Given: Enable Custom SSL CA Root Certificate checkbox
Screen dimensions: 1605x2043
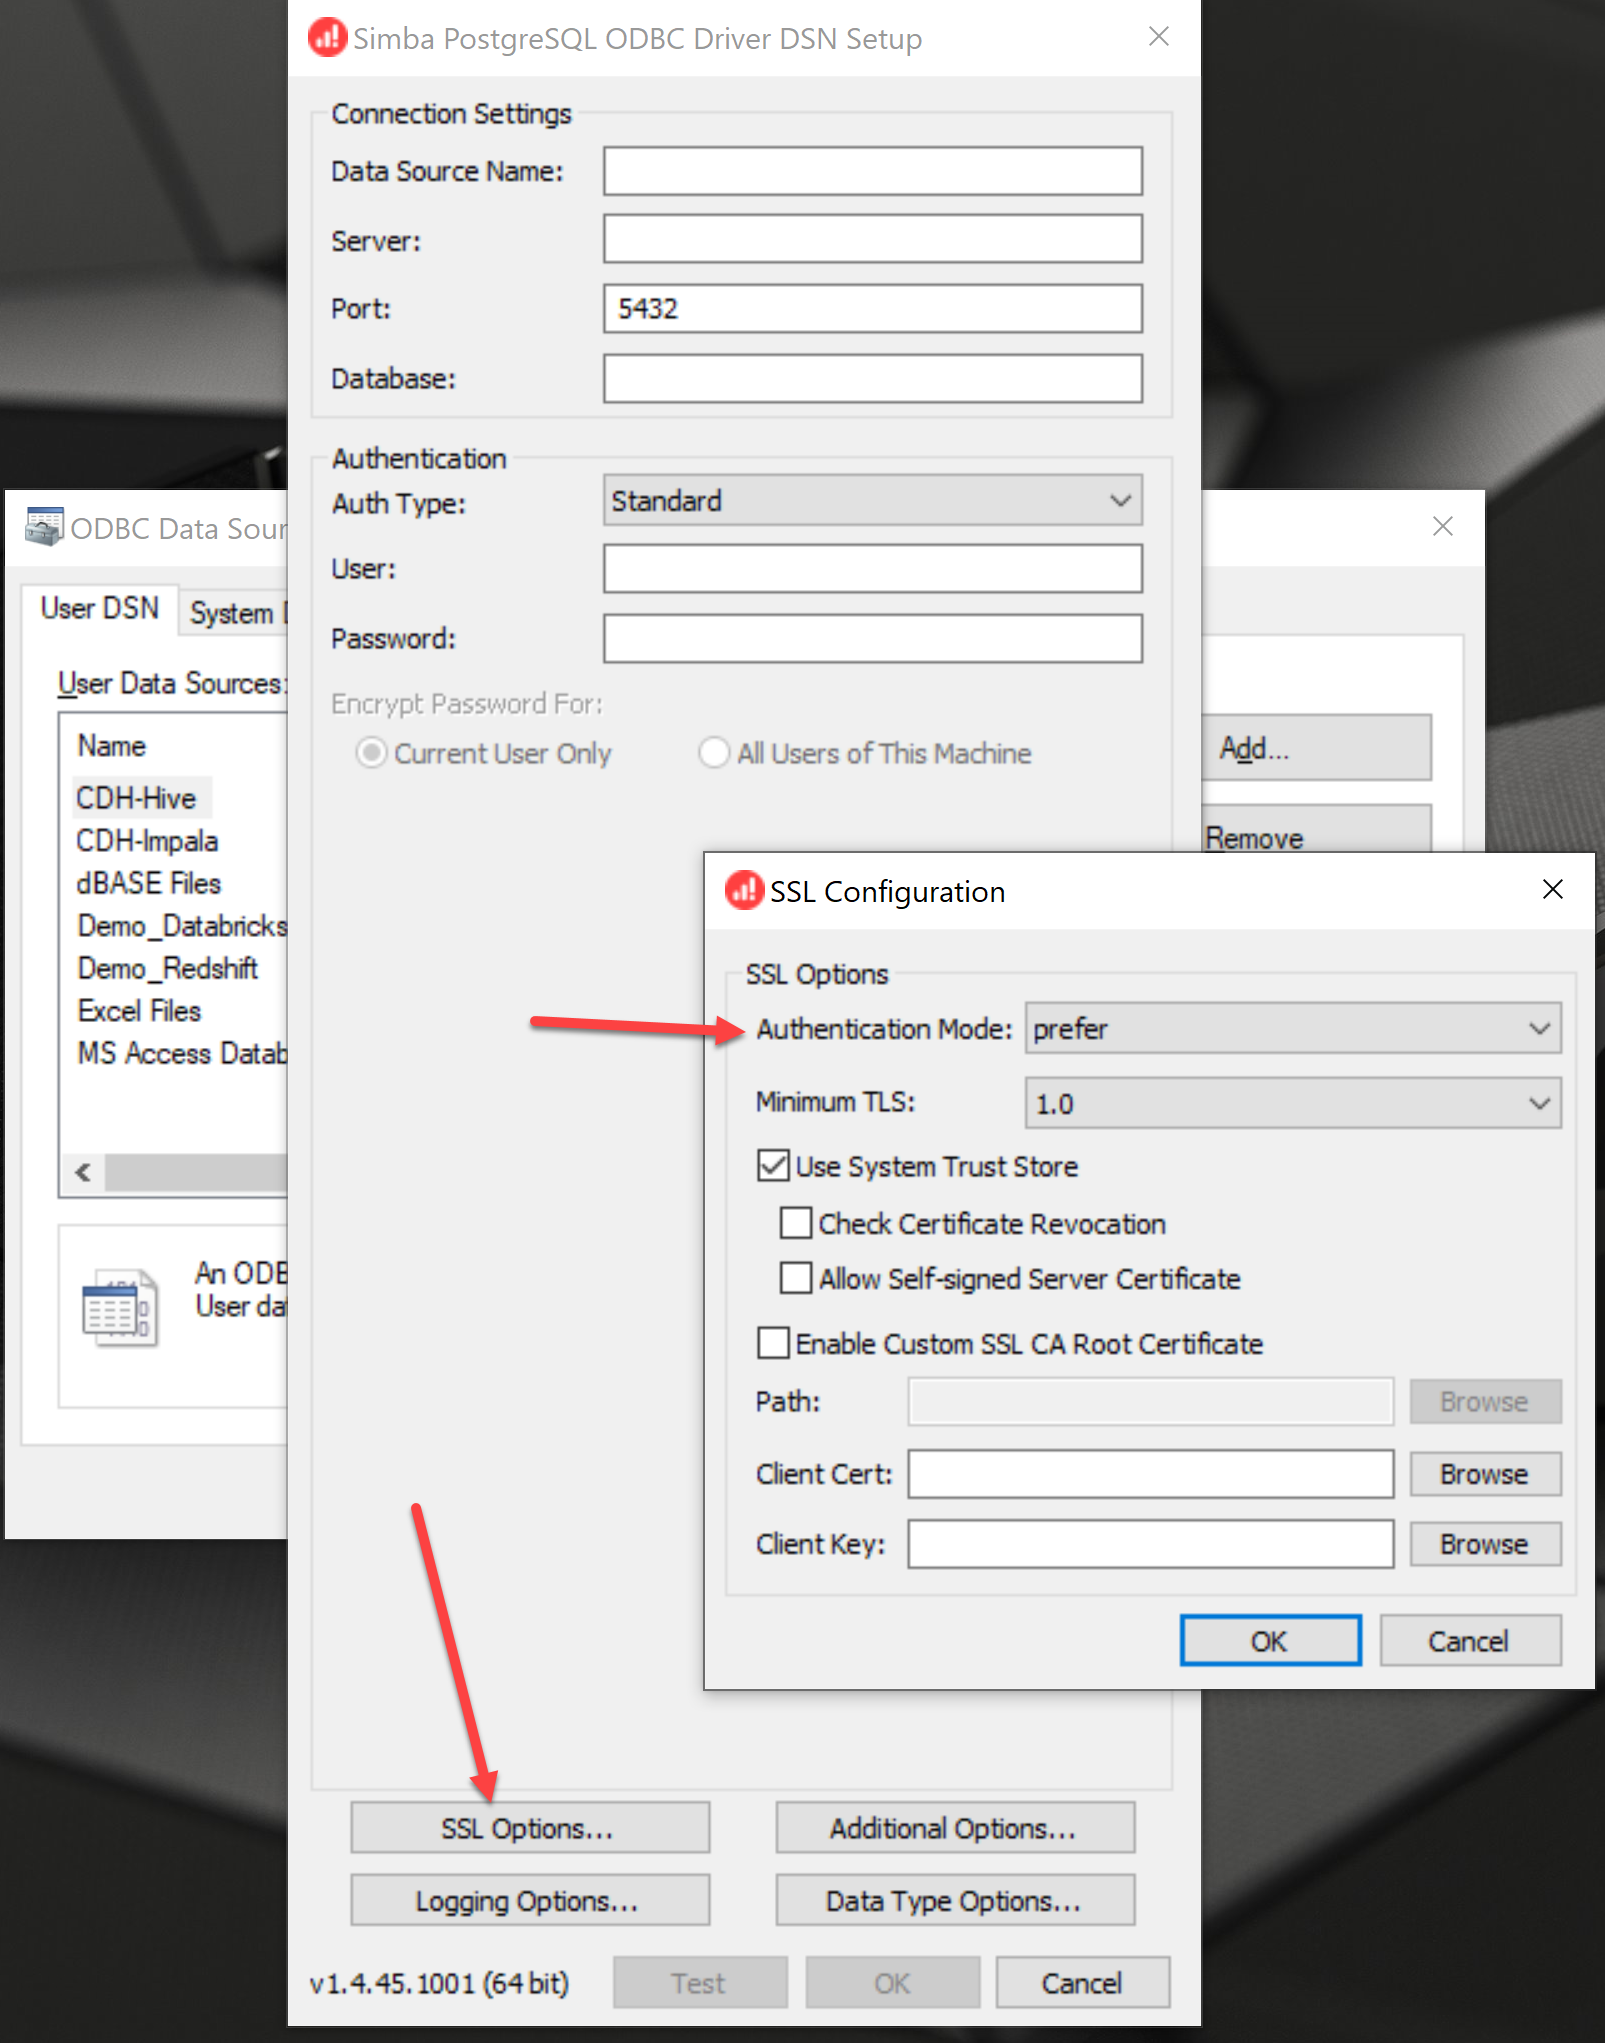Looking at the screenshot, I should (773, 1342).
